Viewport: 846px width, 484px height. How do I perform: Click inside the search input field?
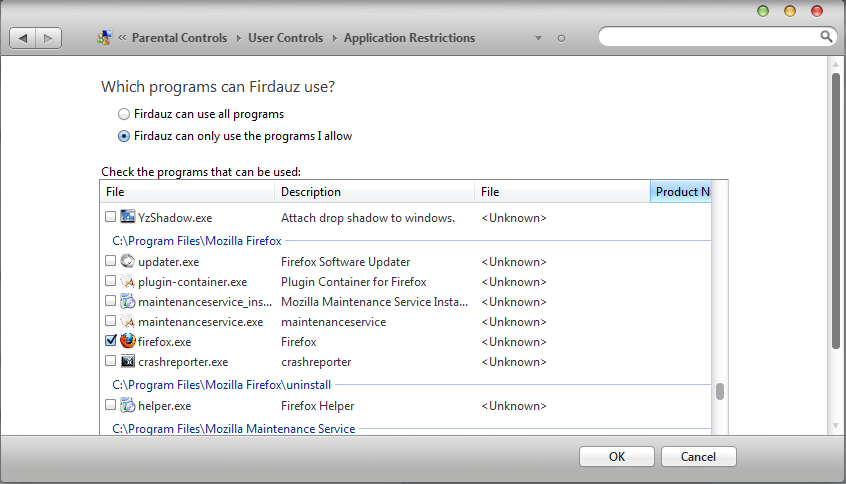(x=709, y=37)
